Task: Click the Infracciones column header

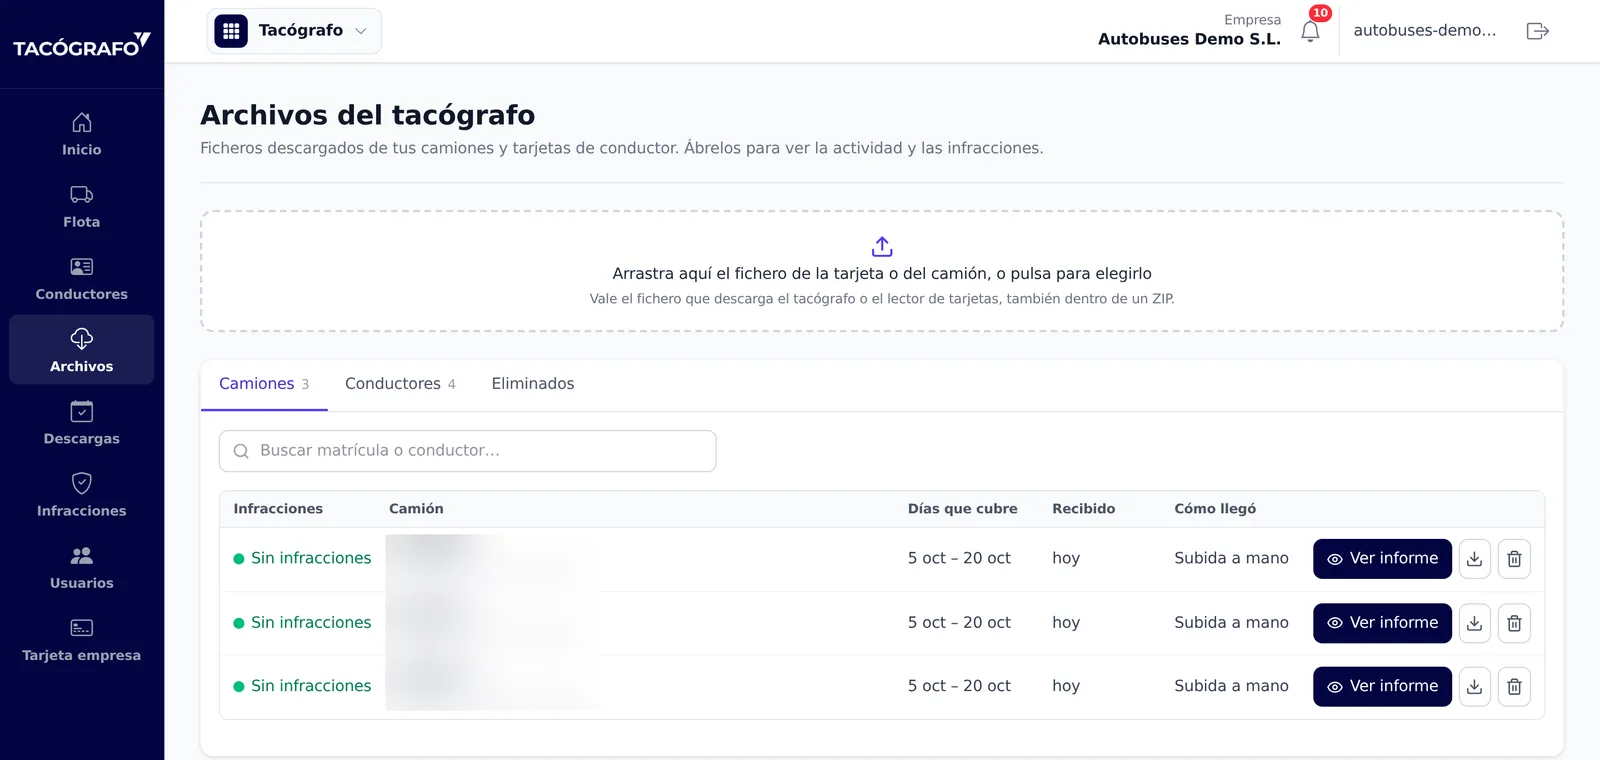Action: pyautogui.click(x=278, y=509)
